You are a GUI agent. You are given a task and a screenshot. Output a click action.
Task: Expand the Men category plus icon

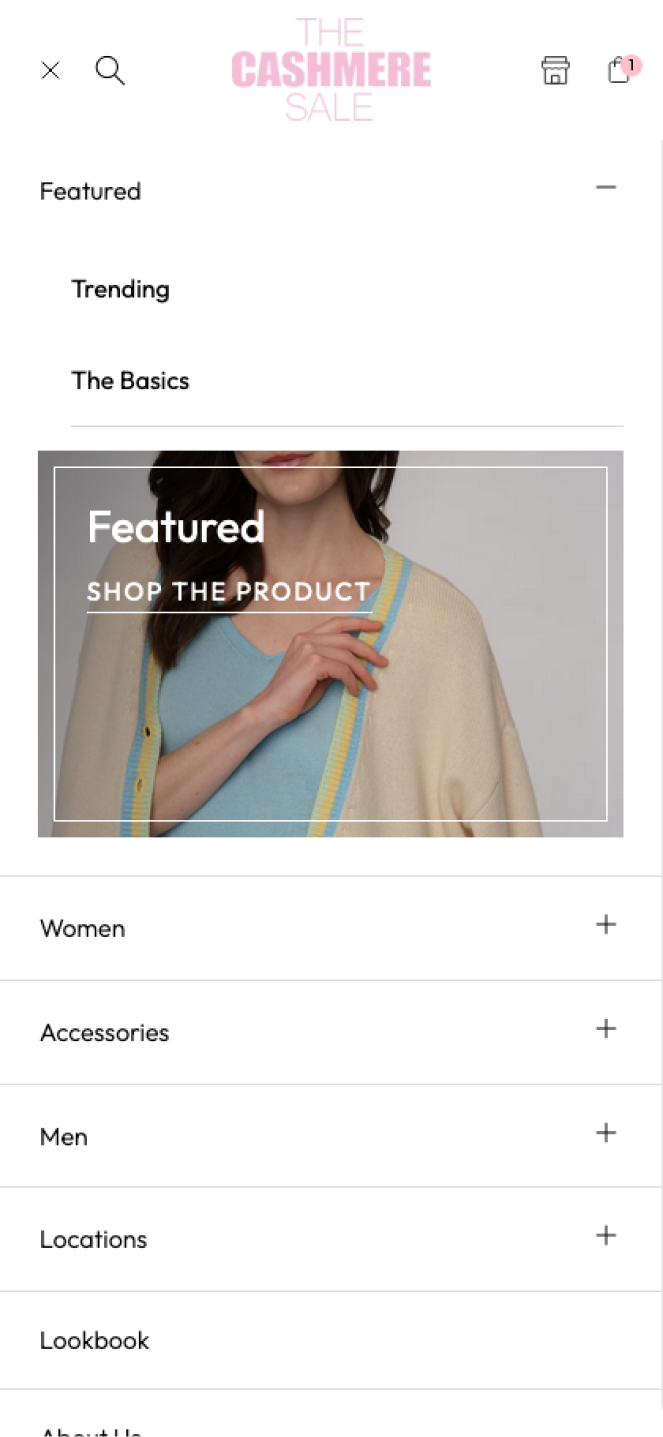(606, 1132)
